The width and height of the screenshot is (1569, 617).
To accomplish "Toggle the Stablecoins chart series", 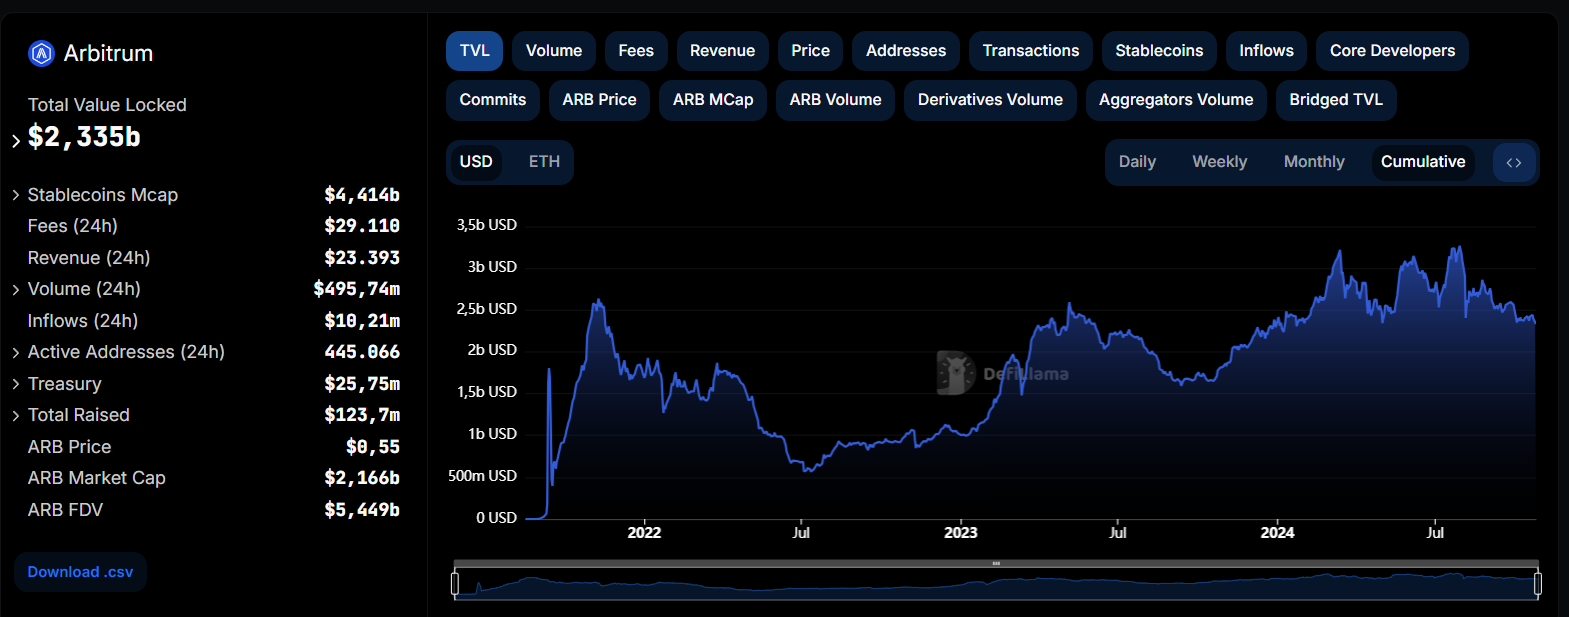I will click(x=1159, y=51).
